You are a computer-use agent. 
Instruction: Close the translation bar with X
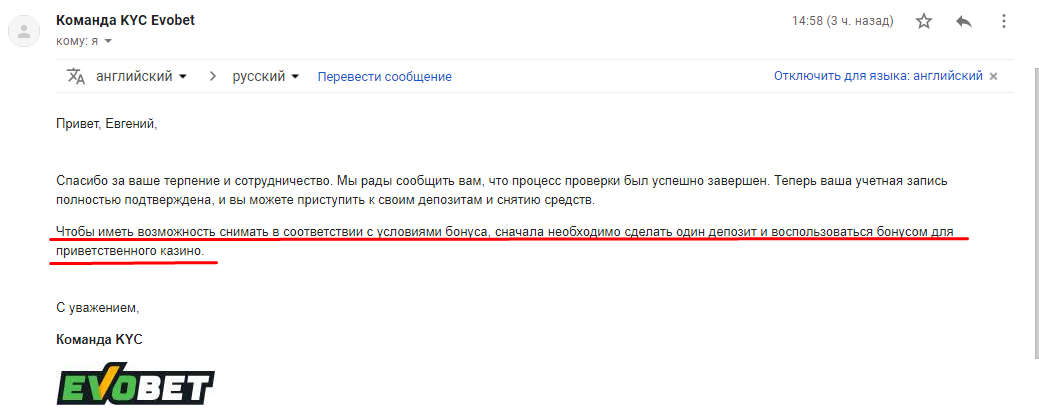(x=993, y=76)
